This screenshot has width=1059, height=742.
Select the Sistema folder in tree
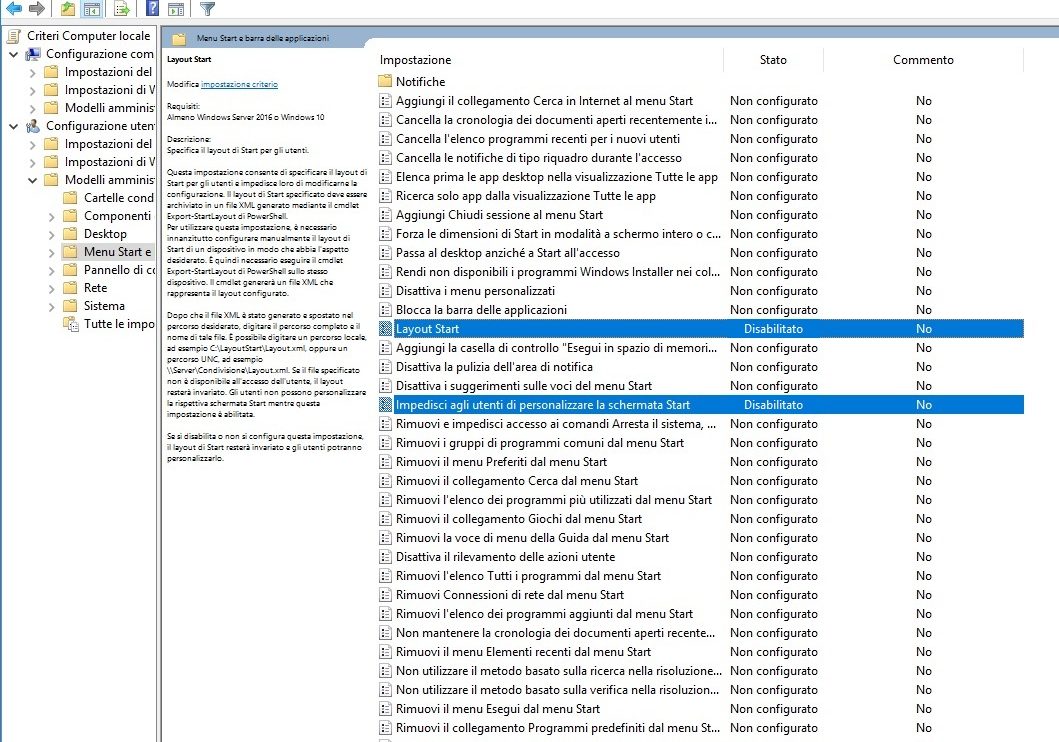click(x=104, y=306)
